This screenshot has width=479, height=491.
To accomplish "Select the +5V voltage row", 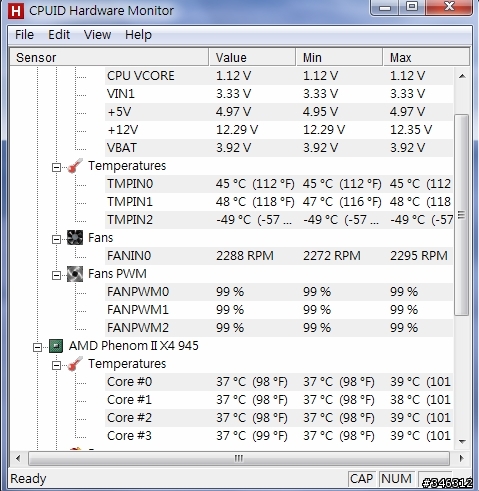I will [x=279, y=112].
